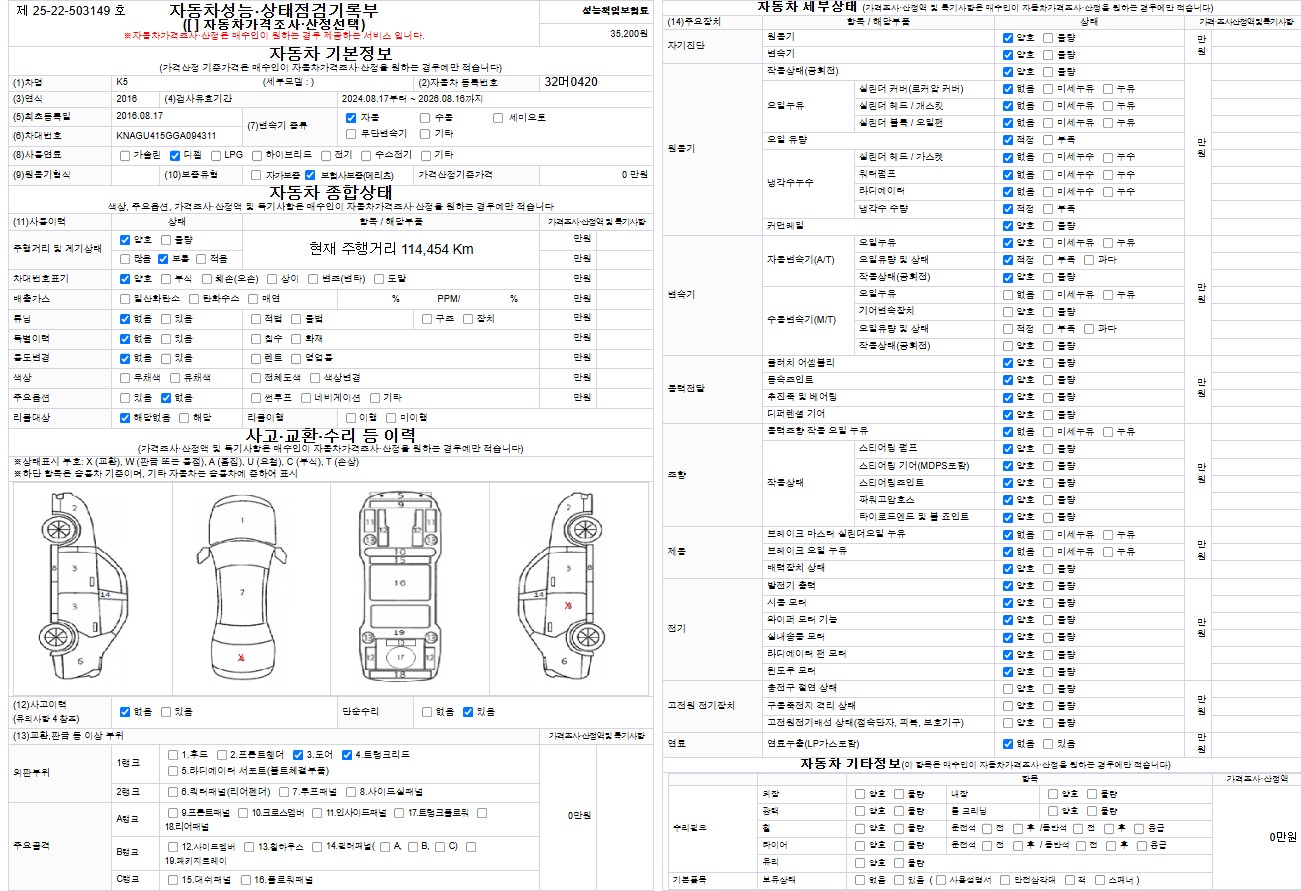This screenshot has height=891, width=1301.
Task: Uncheck the 보험사보증 checkbox
Action: coord(310,175)
